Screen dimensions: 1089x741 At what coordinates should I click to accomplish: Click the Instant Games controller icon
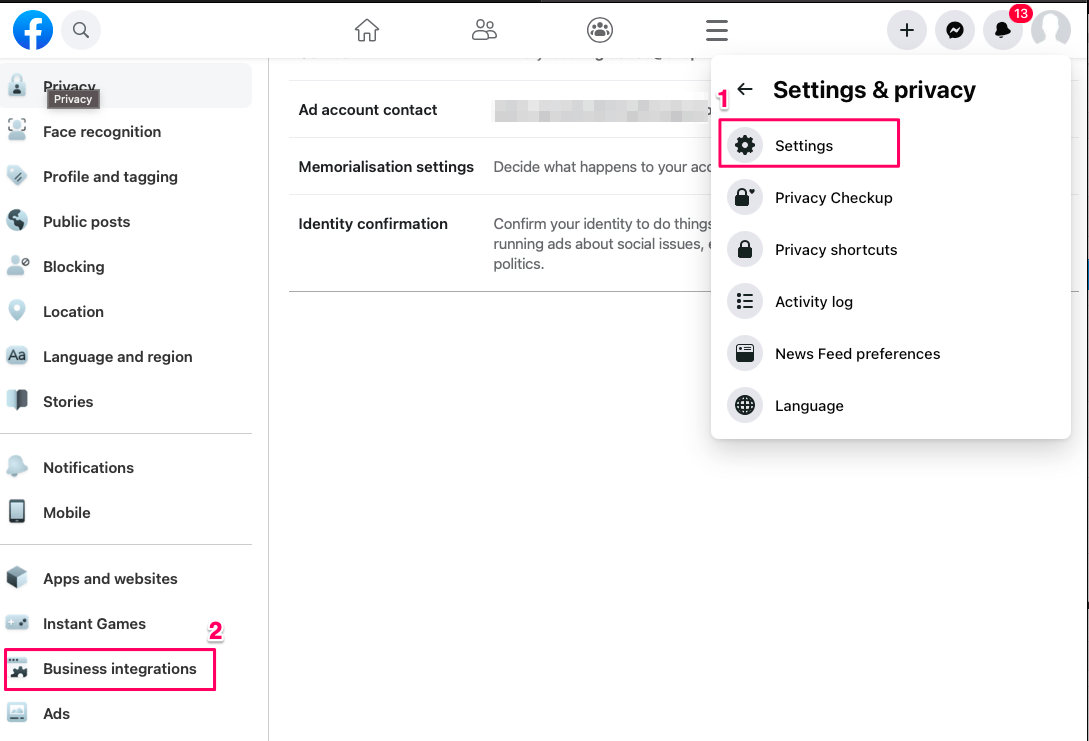tap(17, 623)
